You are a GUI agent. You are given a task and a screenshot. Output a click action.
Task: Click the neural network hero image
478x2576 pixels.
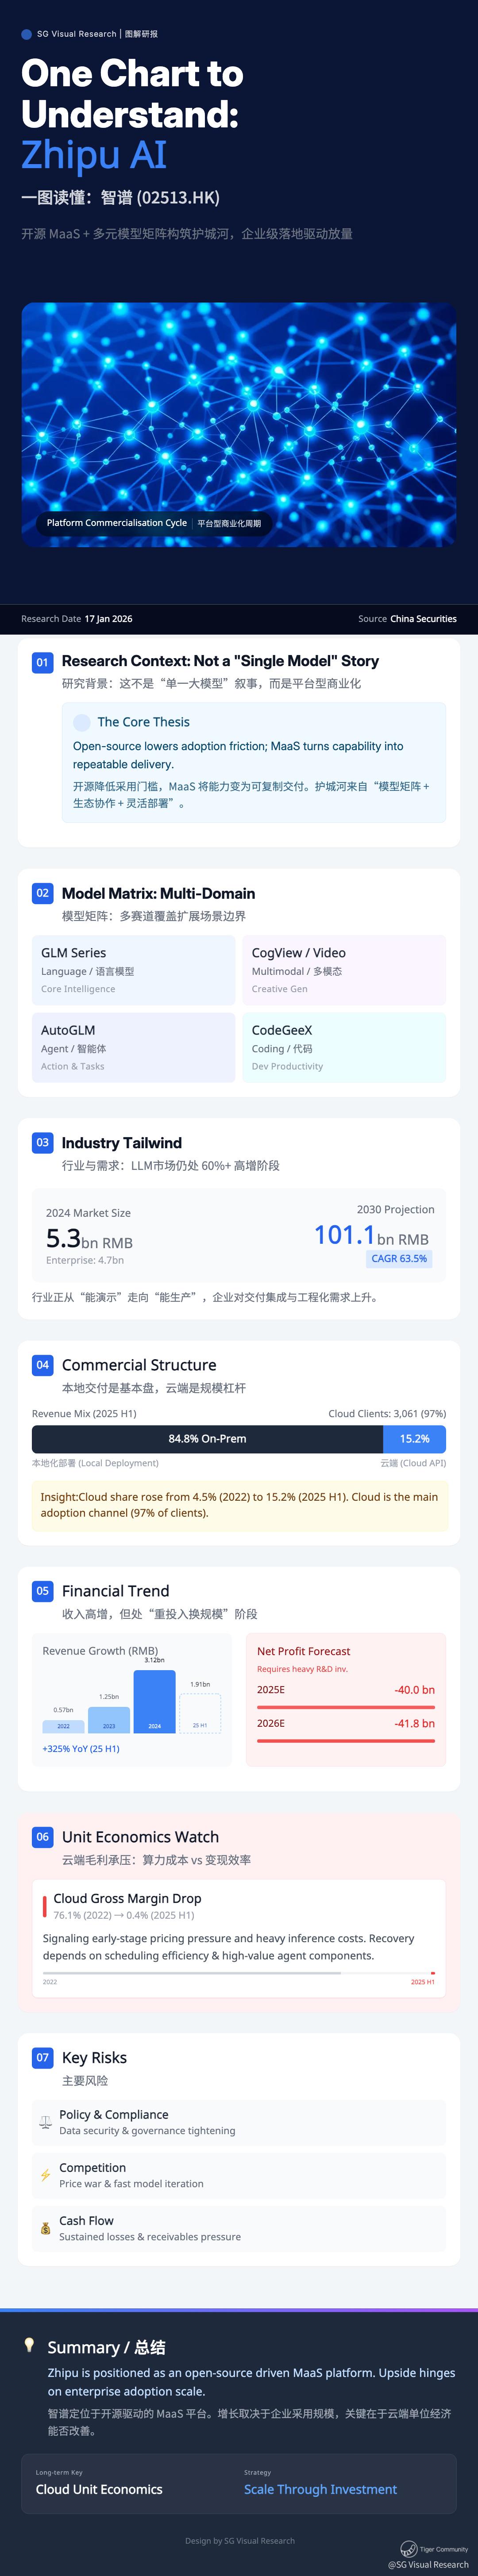coord(239,425)
